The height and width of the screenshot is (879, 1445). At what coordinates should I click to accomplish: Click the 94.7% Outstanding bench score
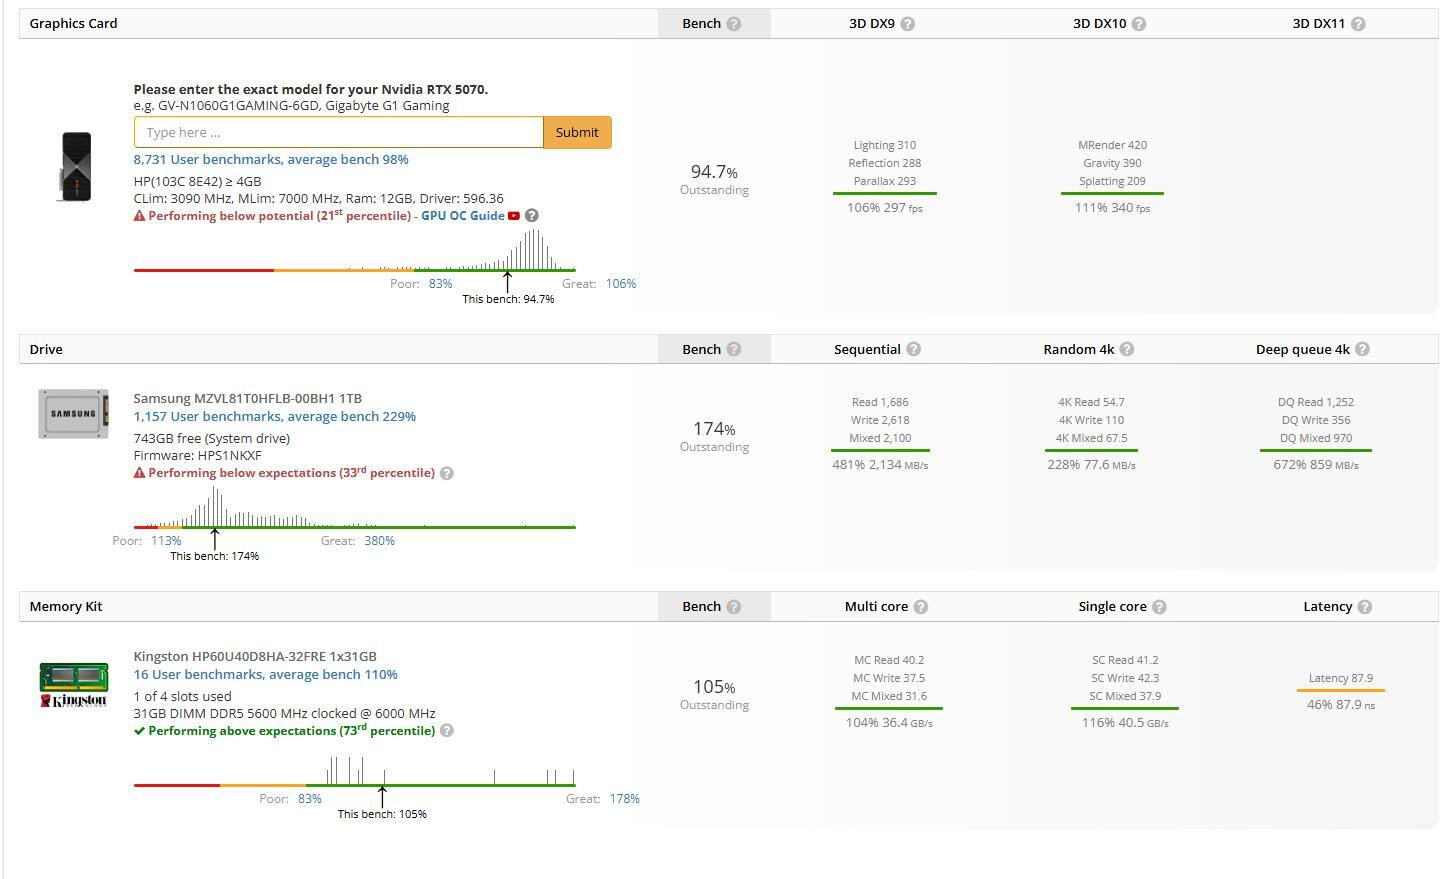(x=714, y=179)
